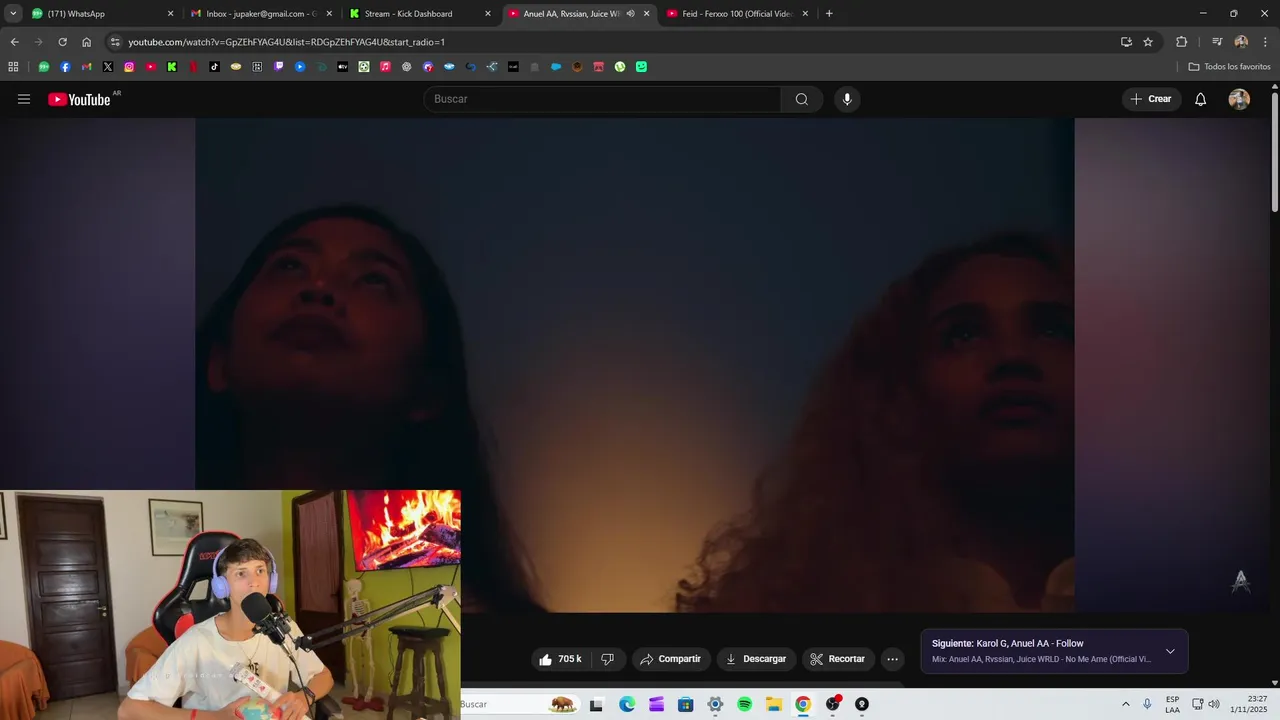The height and width of the screenshot is (720, 1280).
Task: Switch to the Feid - Ferxxo 100 tab
Action: tap(738, 14)
